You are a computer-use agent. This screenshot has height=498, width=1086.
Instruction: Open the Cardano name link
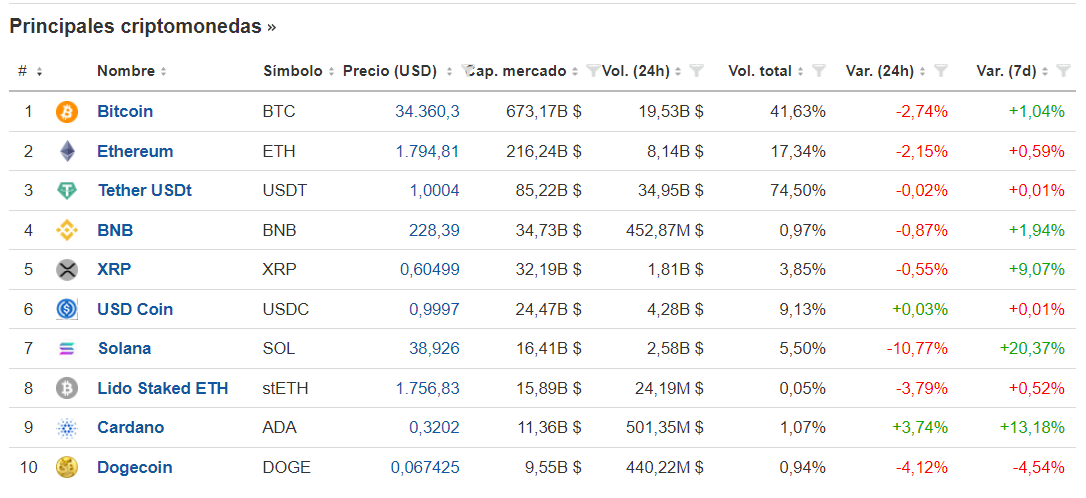[130, 427]
